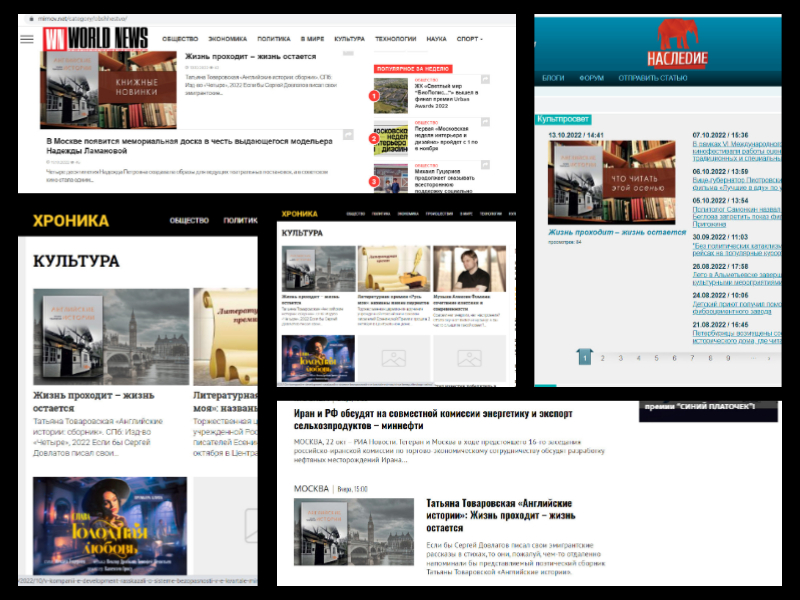
Task: Open ОБЩЕСТВО section in World News menu
Action: click(x=180, y=39)
